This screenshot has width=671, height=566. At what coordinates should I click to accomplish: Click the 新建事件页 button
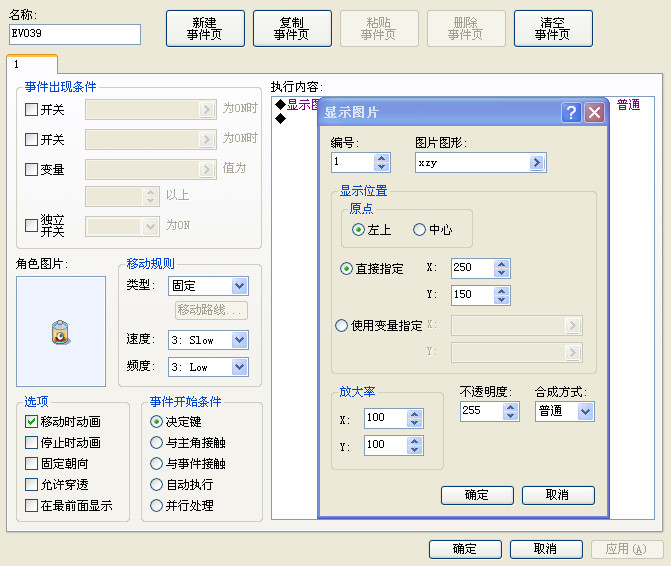click(205, 29)
